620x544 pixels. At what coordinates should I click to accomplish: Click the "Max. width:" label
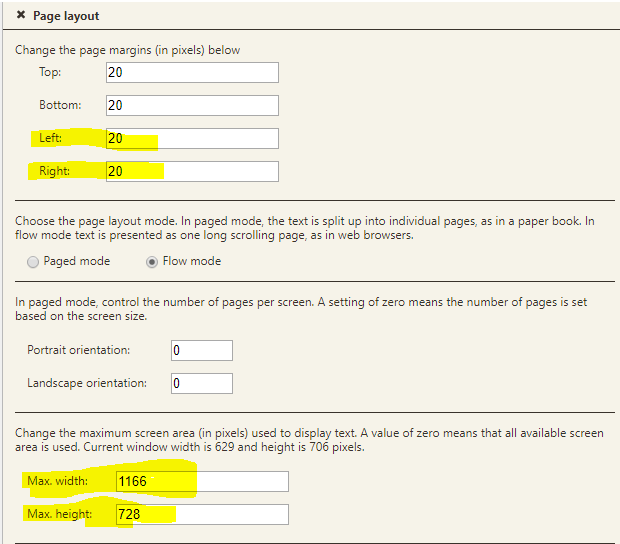pyautogui.click(x=59, y=481)
